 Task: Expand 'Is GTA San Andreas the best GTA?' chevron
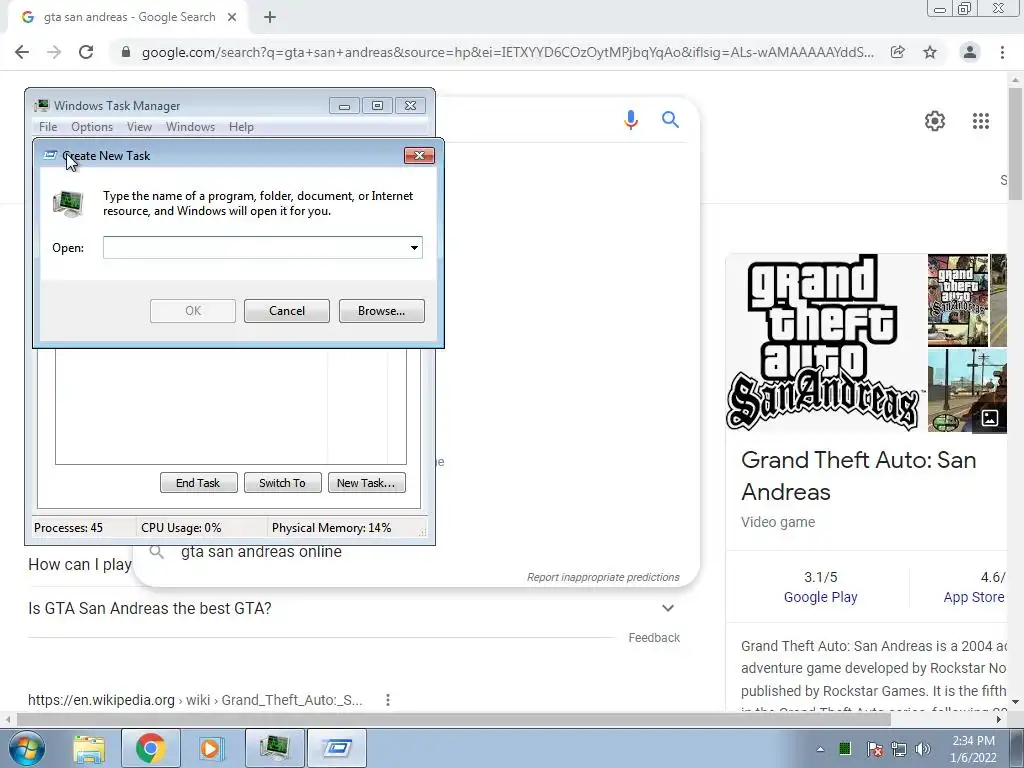667,608
